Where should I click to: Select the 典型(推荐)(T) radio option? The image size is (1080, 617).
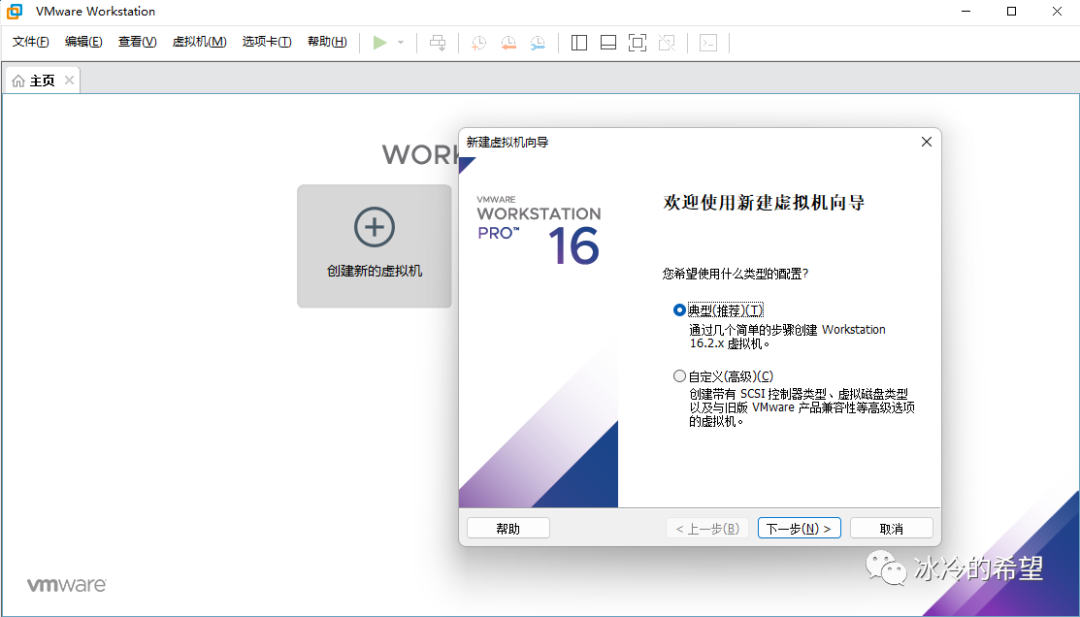click(x=679, y=310)
